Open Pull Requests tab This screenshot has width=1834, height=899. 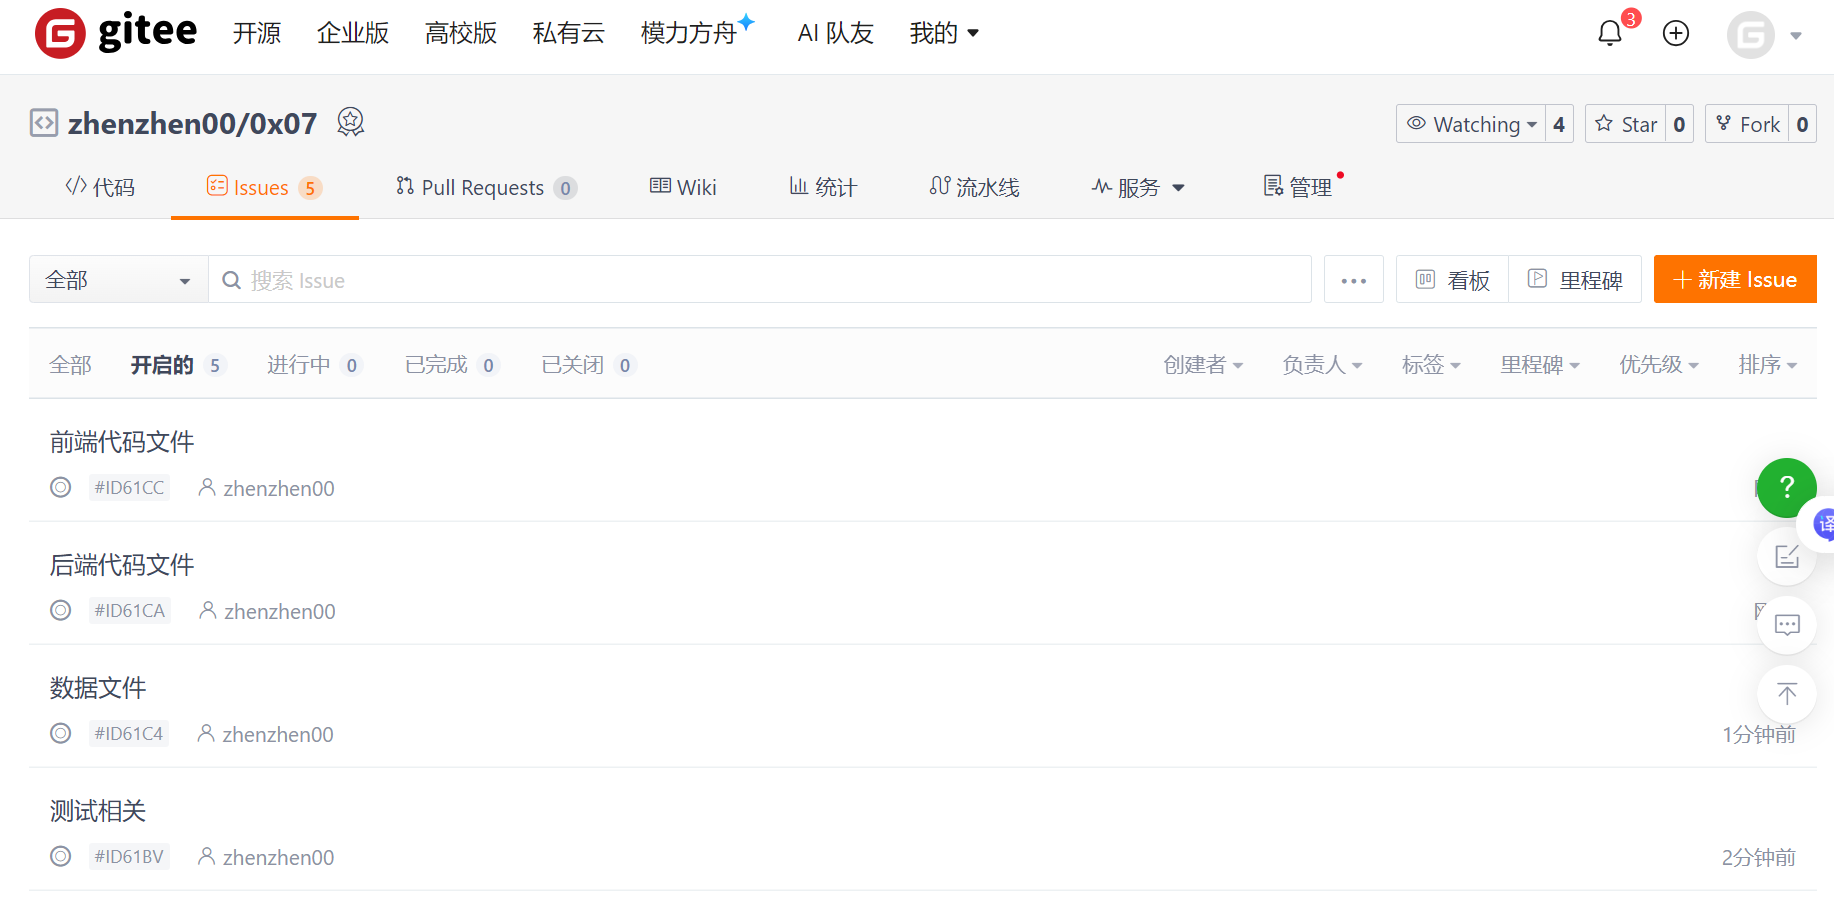click(486, 187)
